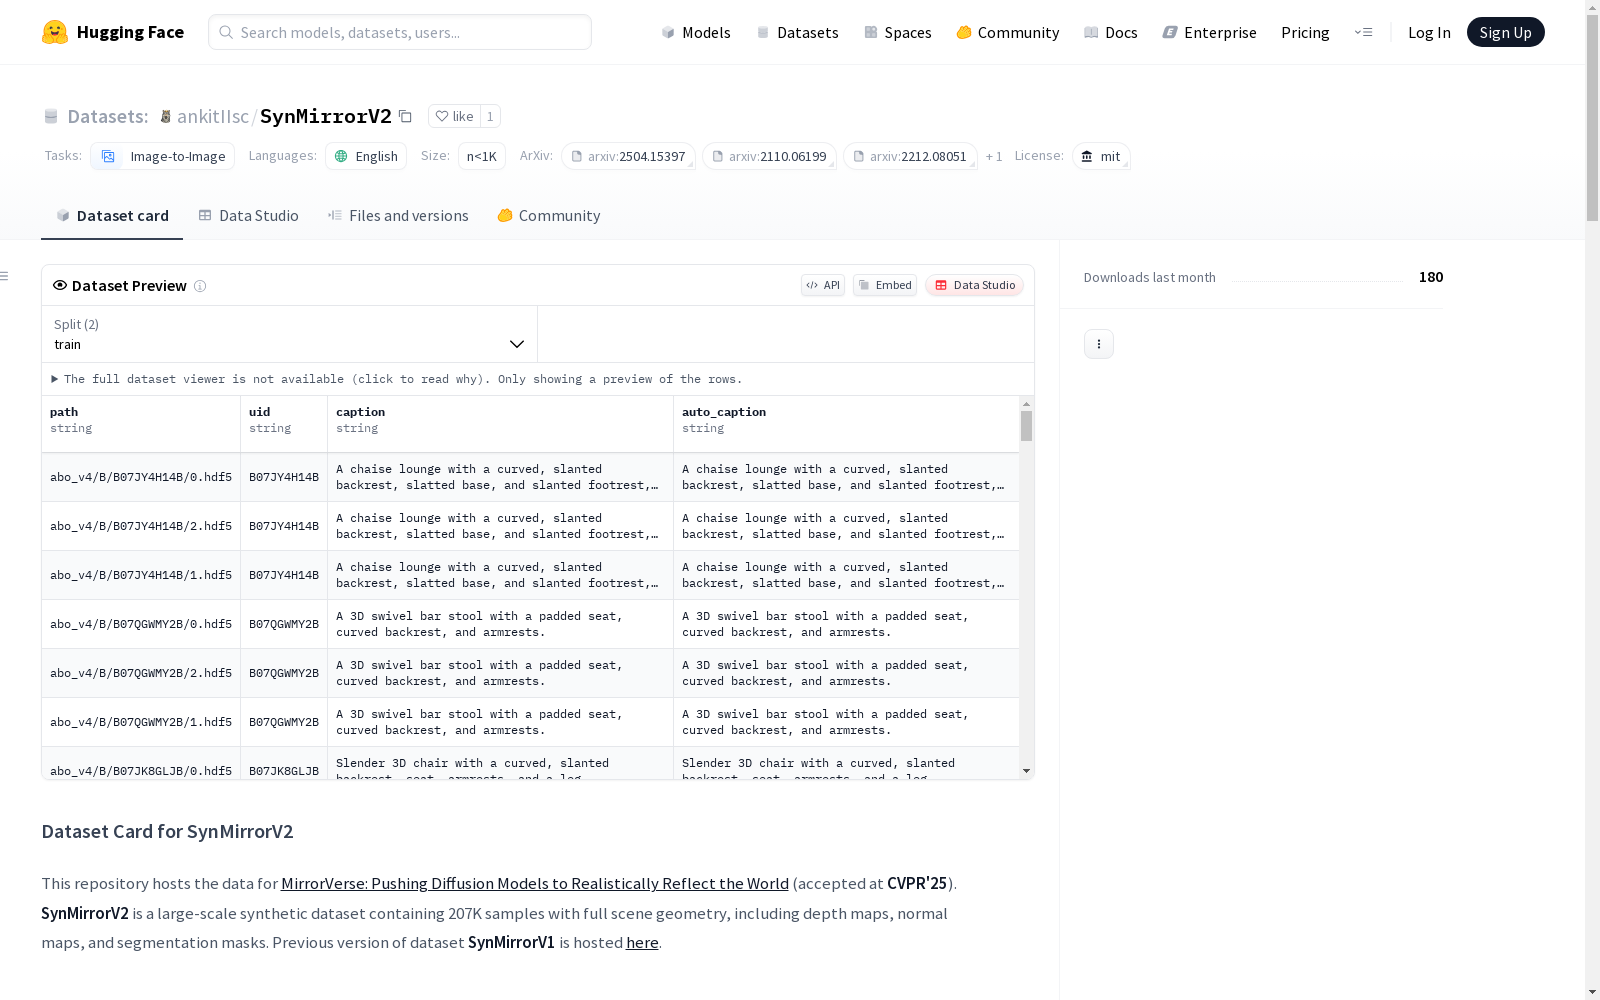Switch to the Dataset card tab
1600x1000 pixels.
tap(112, 216)
